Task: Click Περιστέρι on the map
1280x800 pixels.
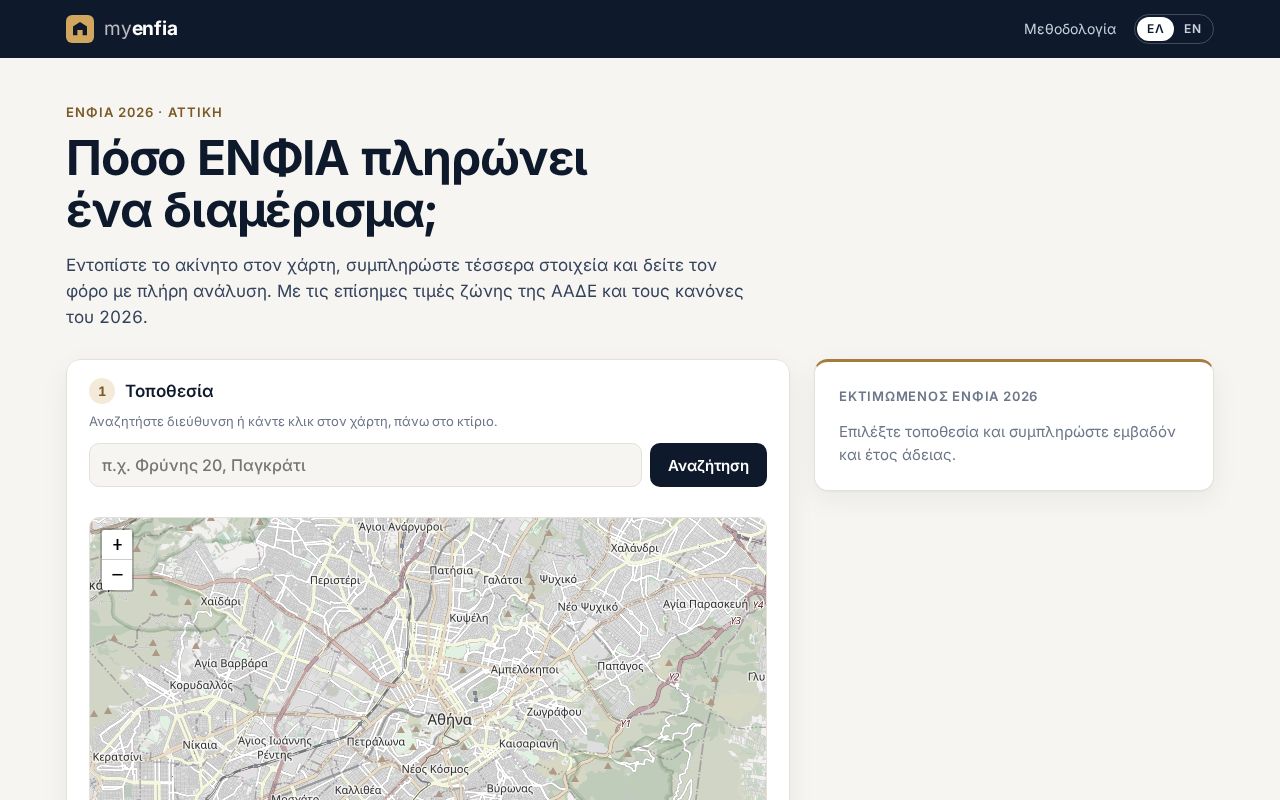Action: click(335, 580)
